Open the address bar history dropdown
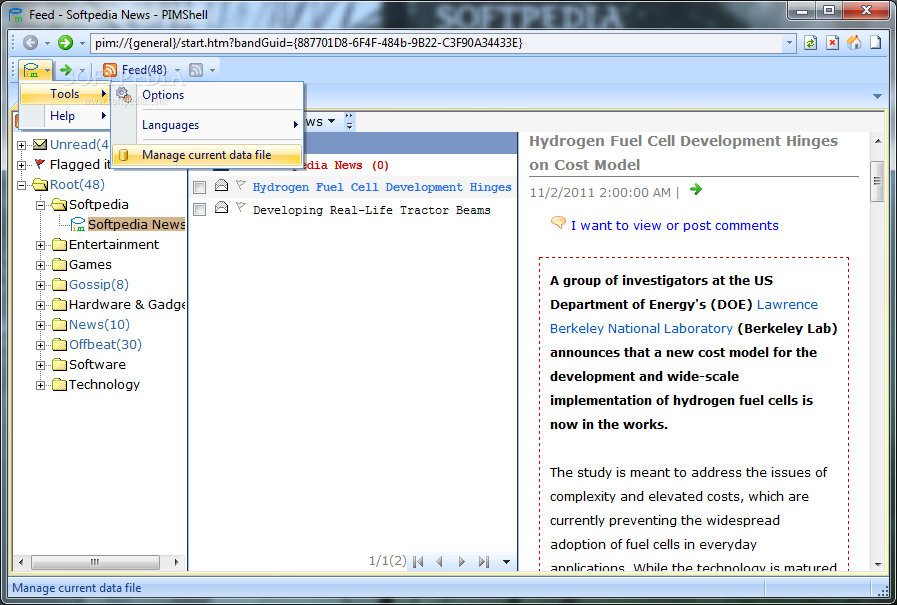897x605 pixels. (789, 43)
